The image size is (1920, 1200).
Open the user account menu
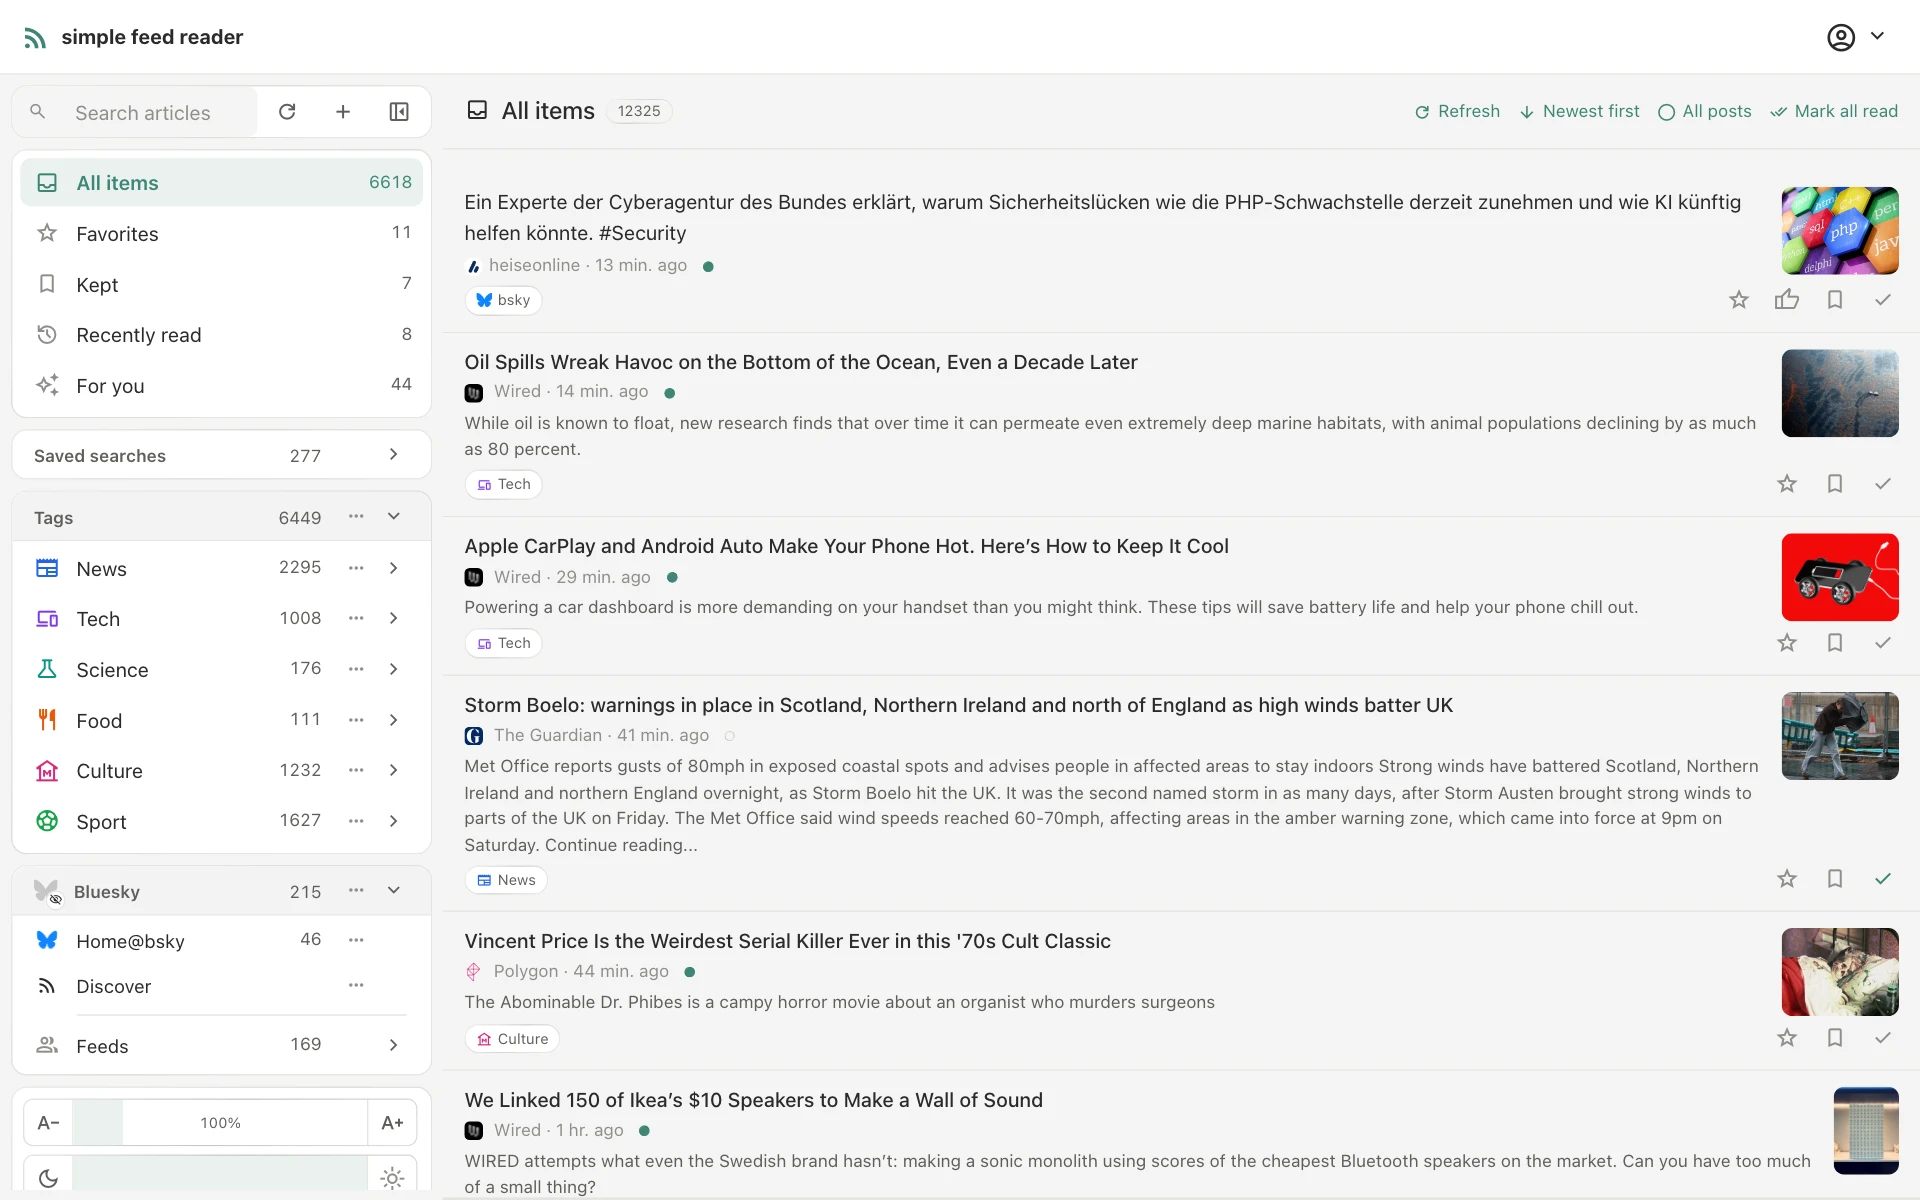(x=1855, y=37)
